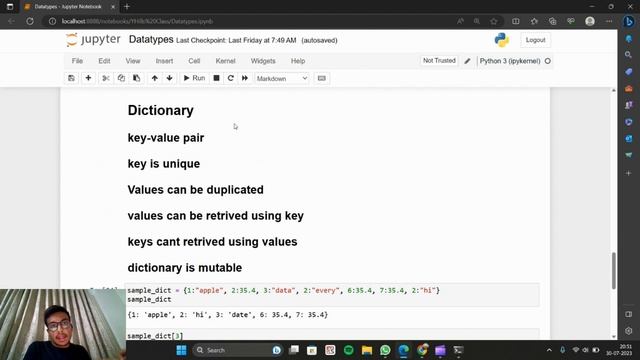
Task: Move selected cell up arrow
Action: tap(155, 78)
